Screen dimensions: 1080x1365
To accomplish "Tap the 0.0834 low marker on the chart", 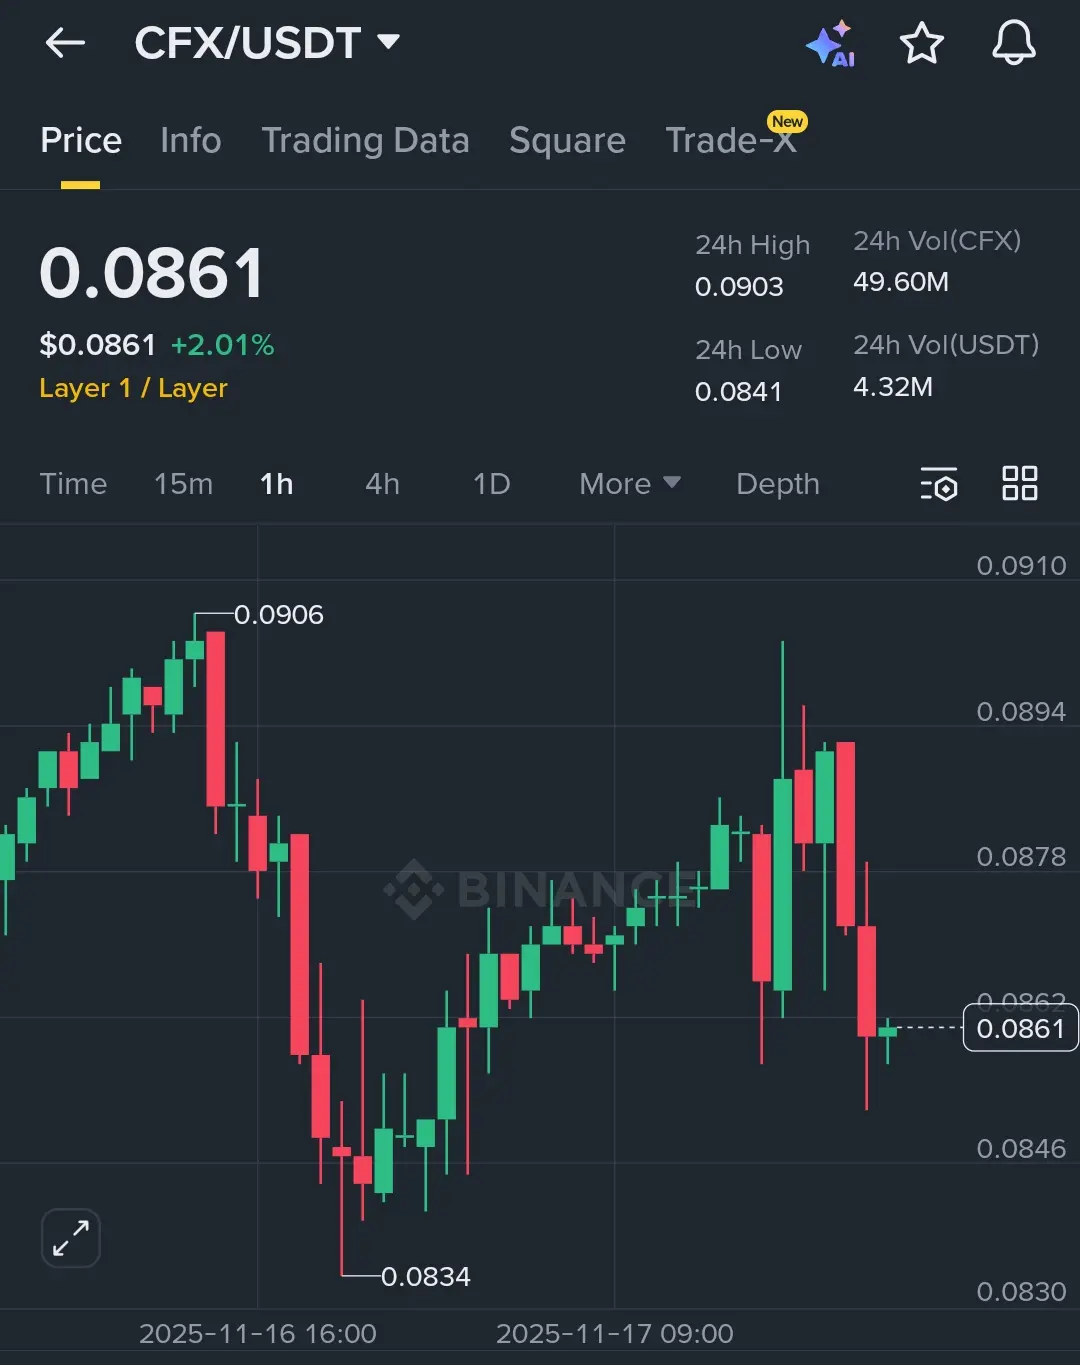I will click(425, 1277).
